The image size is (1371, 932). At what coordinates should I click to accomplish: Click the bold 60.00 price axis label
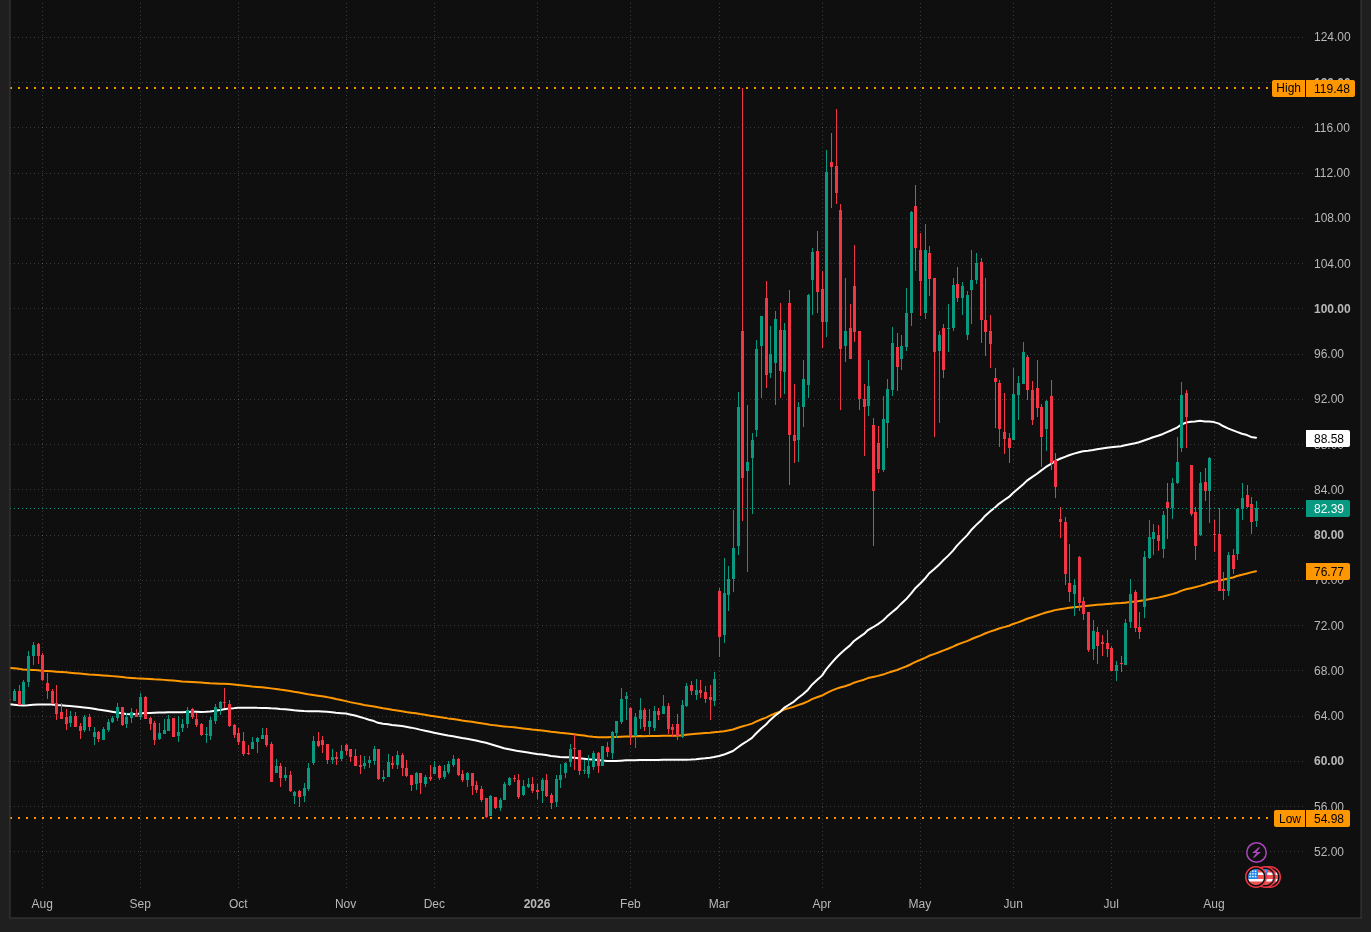click(1329, 761)
